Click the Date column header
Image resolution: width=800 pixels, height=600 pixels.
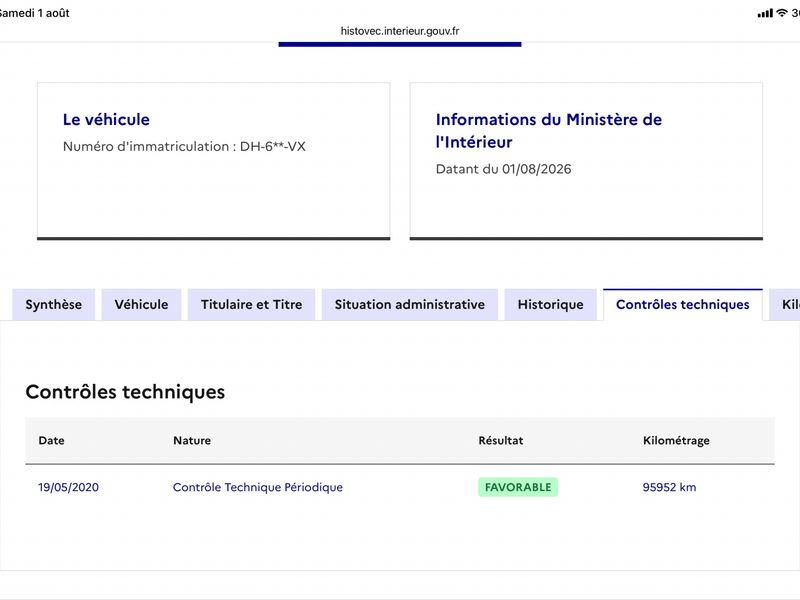click(x=52, y=440)
